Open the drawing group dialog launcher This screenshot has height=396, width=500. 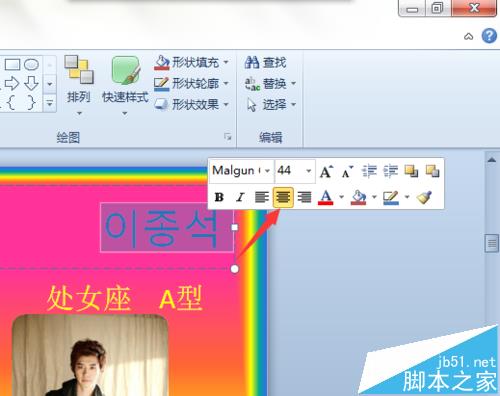click(228, 136)
